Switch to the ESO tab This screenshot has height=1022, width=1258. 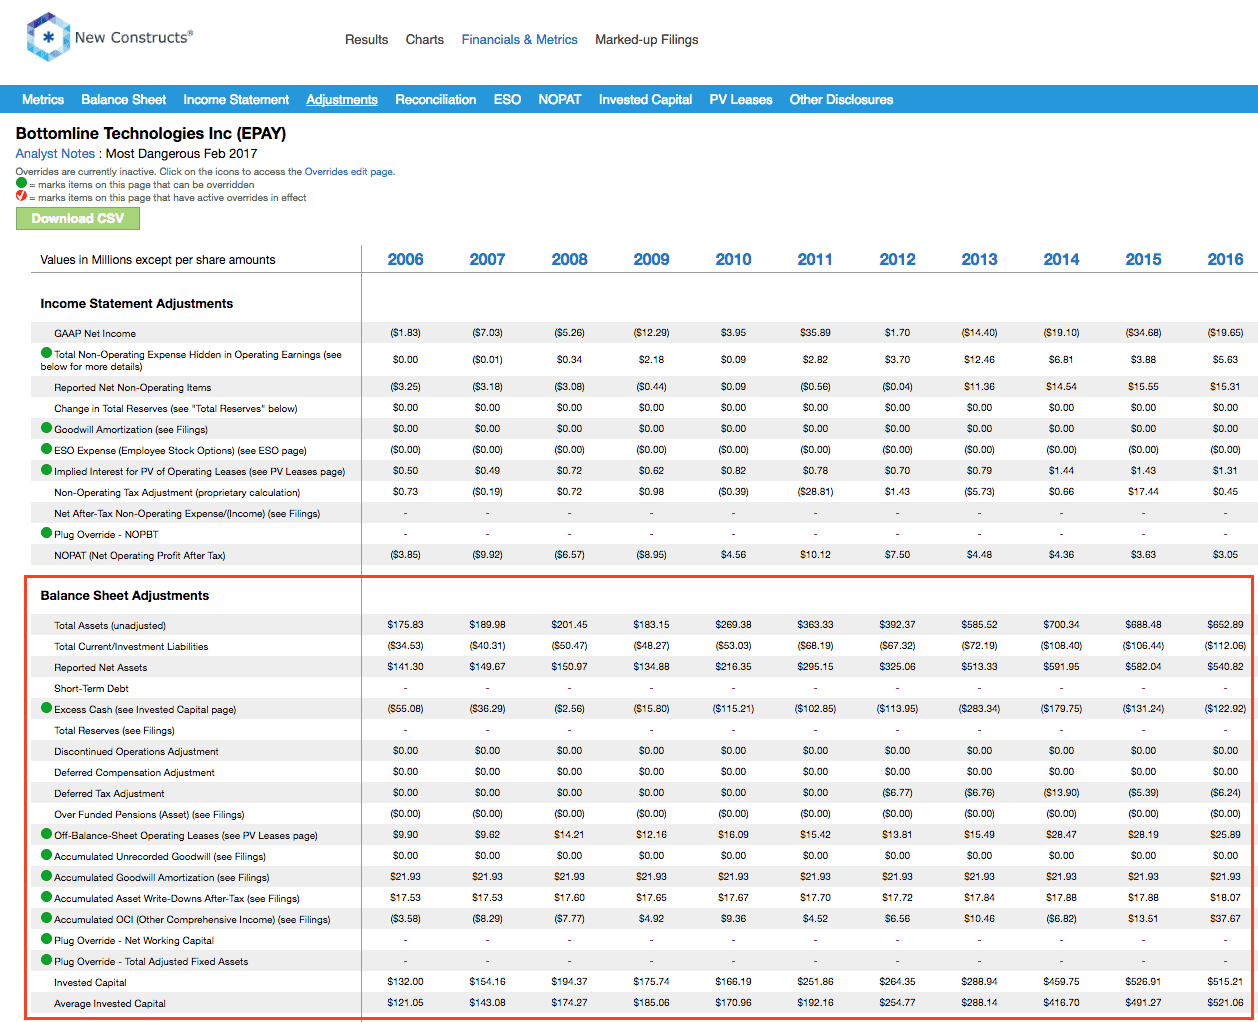tap(507, 100)
